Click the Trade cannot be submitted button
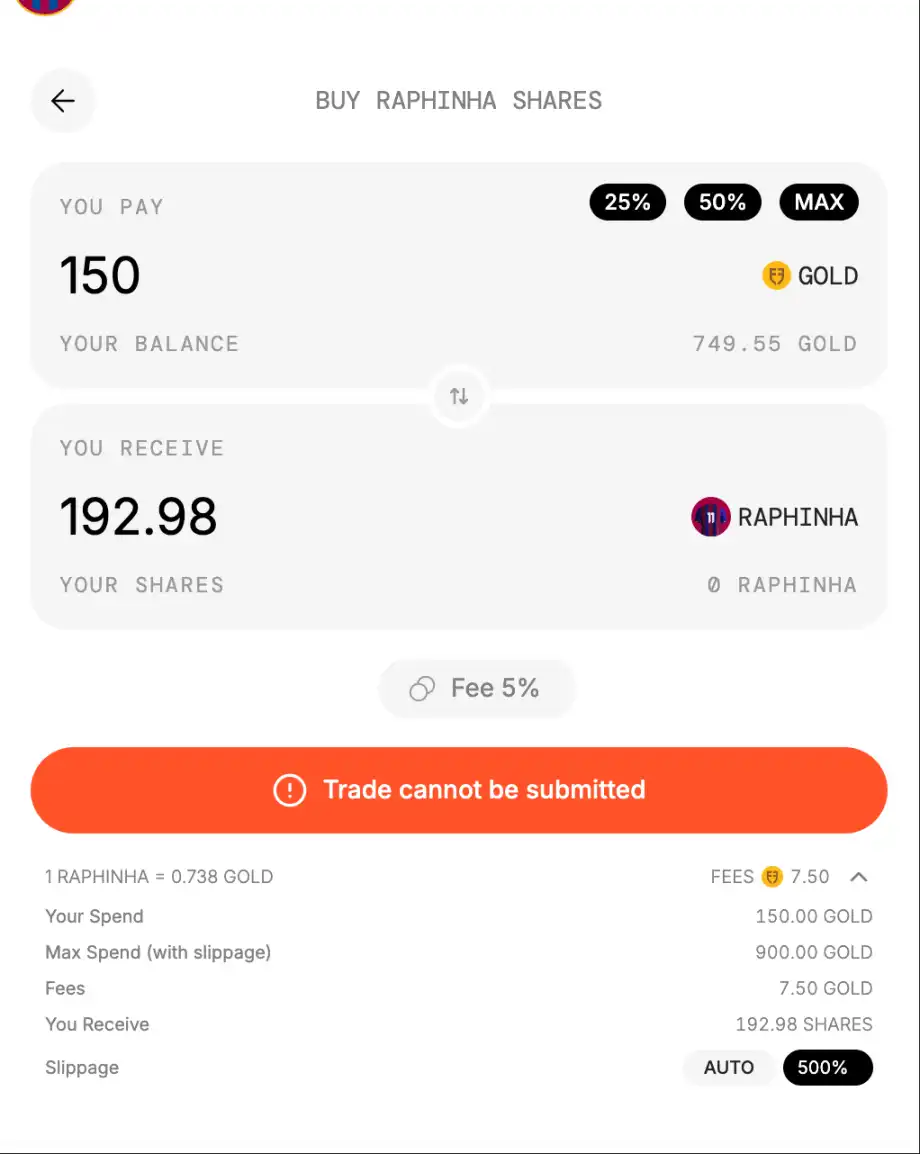Screen dimensions: 920x1154 point(459,790)
